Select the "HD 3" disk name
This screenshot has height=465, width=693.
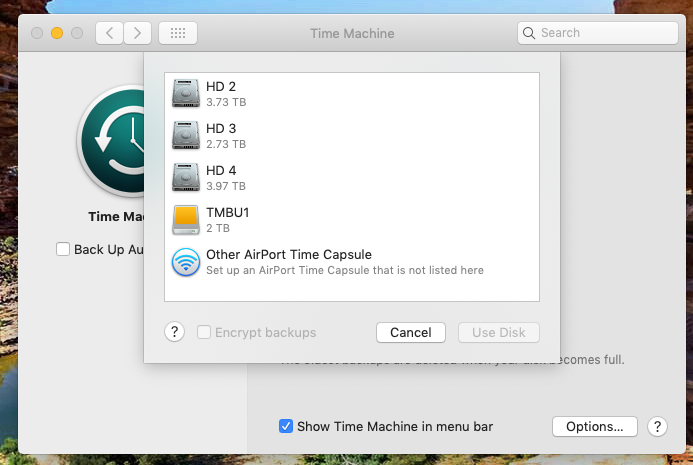[221, 129]
